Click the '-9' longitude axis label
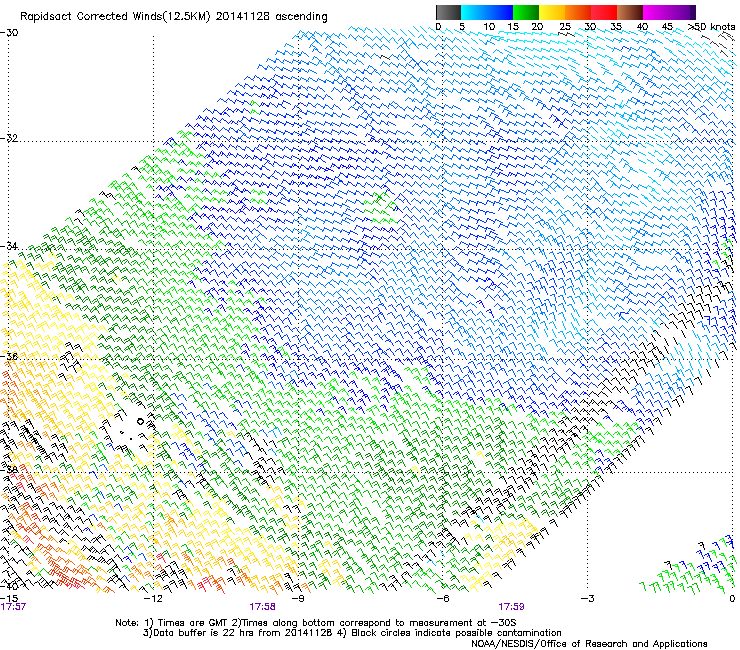This screenshot has width=740, height=650. 298,599
